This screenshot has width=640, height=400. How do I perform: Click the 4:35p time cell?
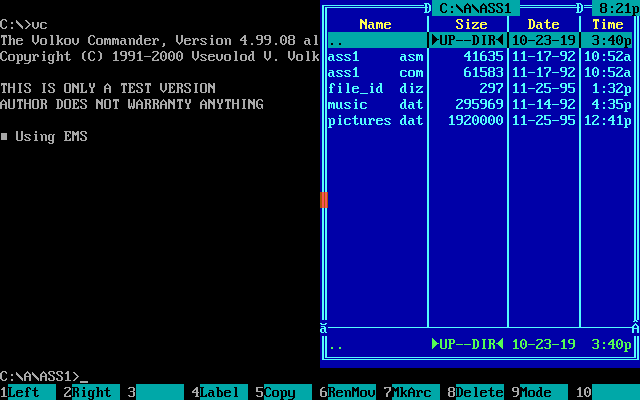pyautogui.click(x=611, y=104)
